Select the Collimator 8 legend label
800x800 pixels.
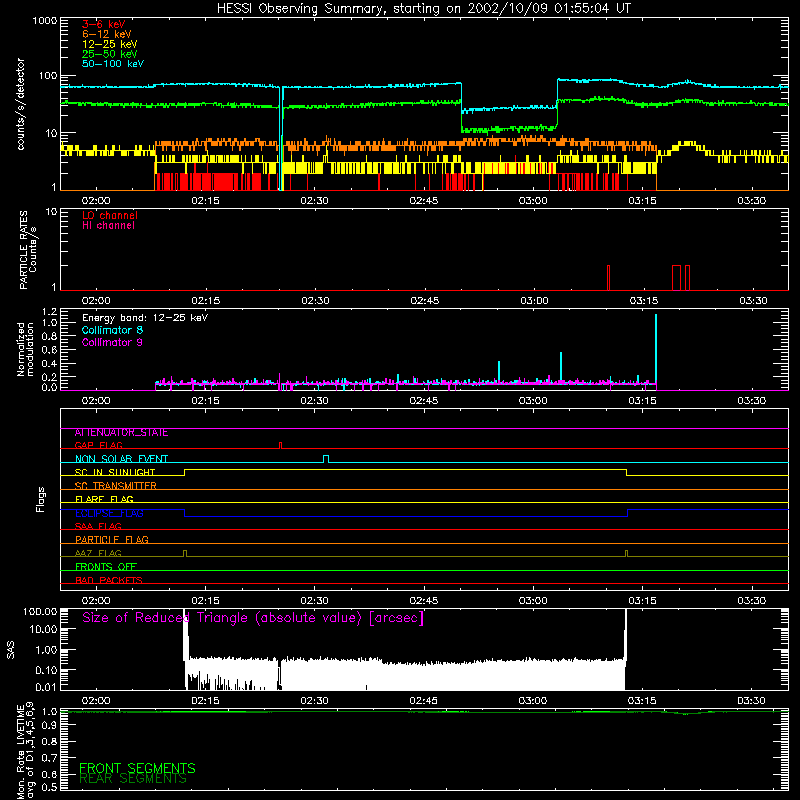pyautogui.click(x=112, y=330)
